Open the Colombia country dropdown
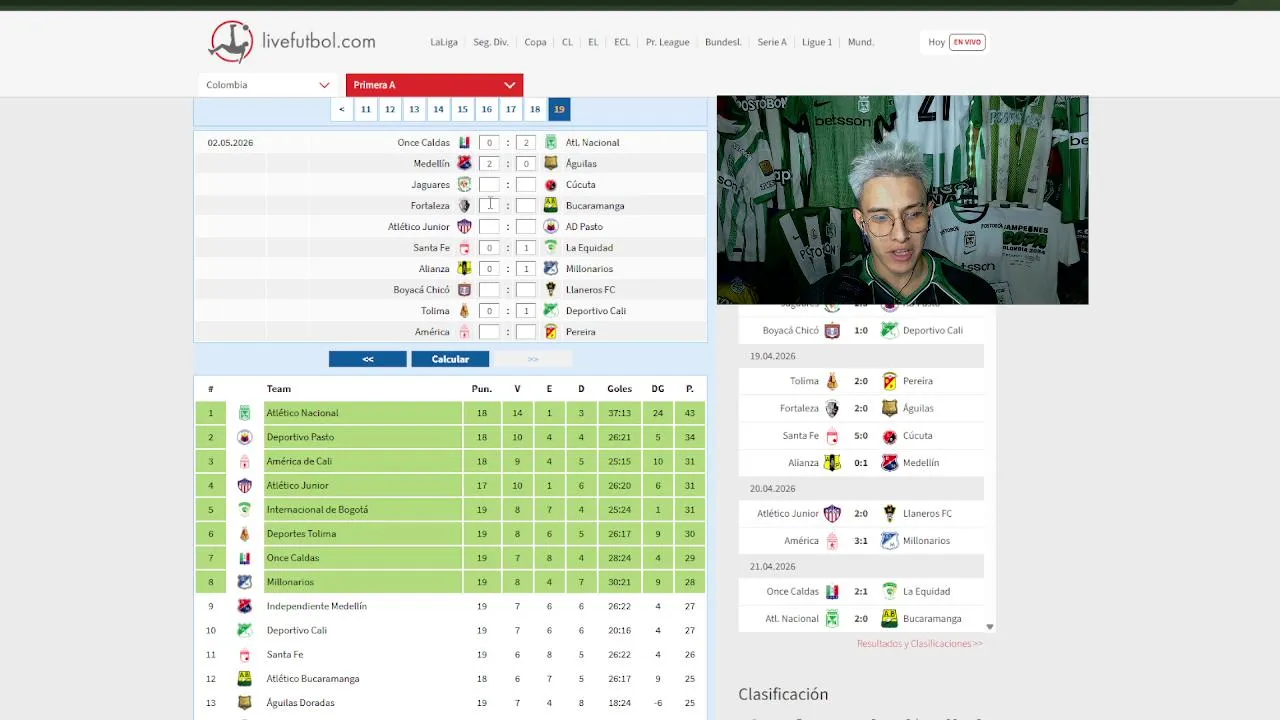The image size is (1280, 720). pyautogui.click(x=267, y=85)
